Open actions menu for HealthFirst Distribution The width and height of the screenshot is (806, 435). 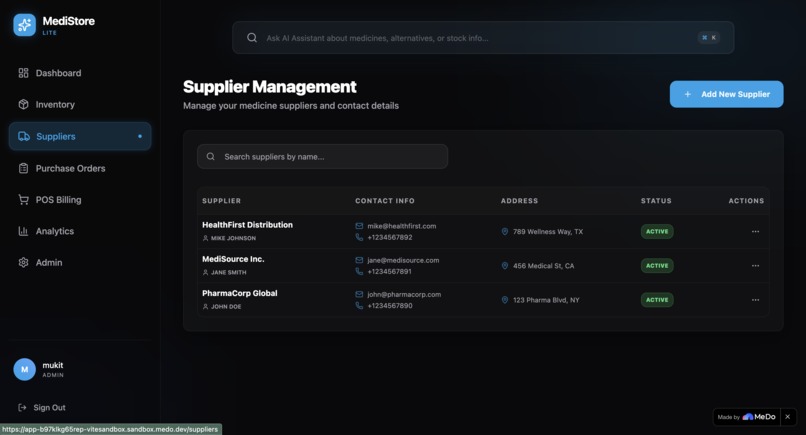click(x=755, y=231)
